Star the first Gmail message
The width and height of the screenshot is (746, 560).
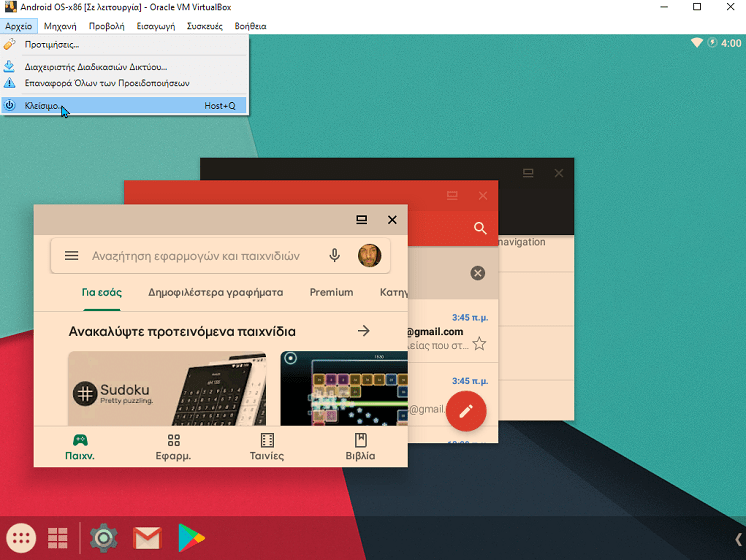click(x=479, y=344)
